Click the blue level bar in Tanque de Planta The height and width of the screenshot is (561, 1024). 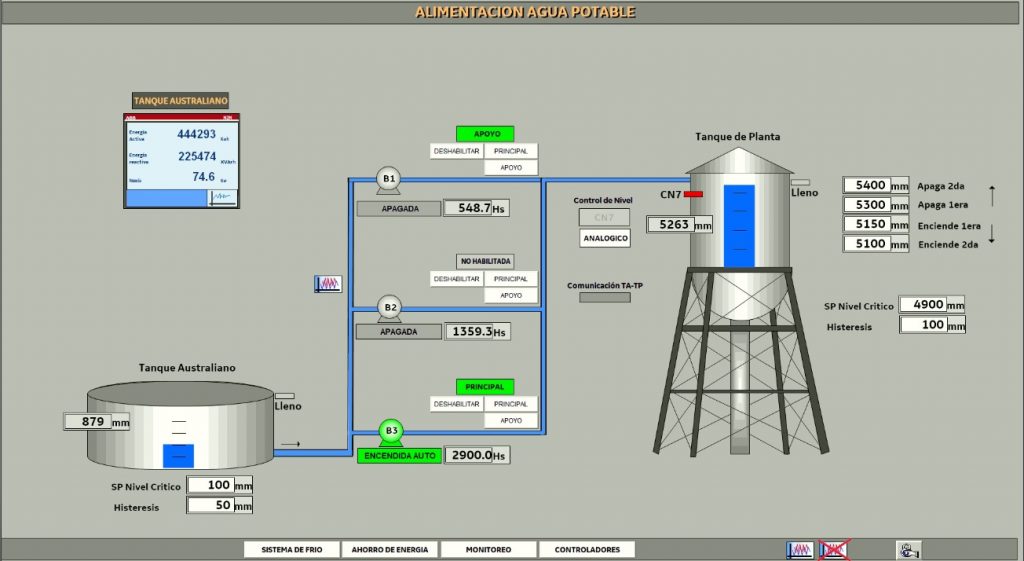click(x=739, y=226)
